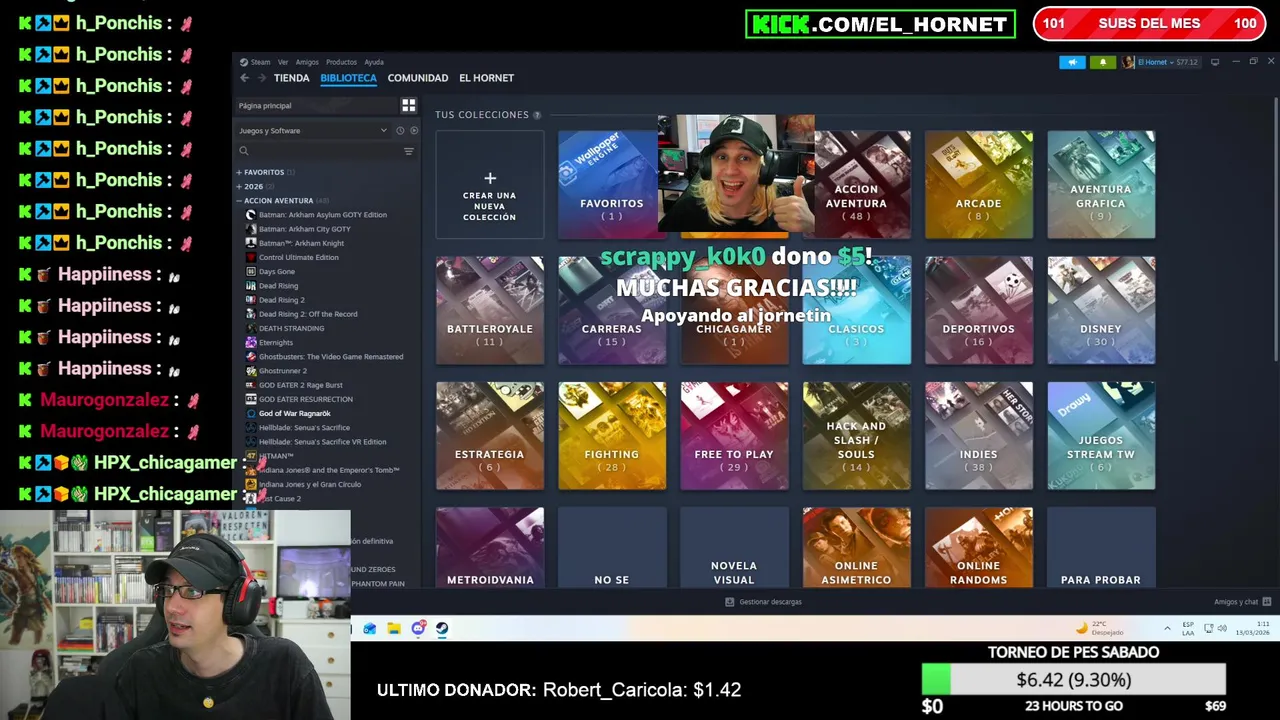Open the FIGHTING collection tile
Image resolution: width=1280 pixels, height=720 pixels.
[x=612, y=436]
